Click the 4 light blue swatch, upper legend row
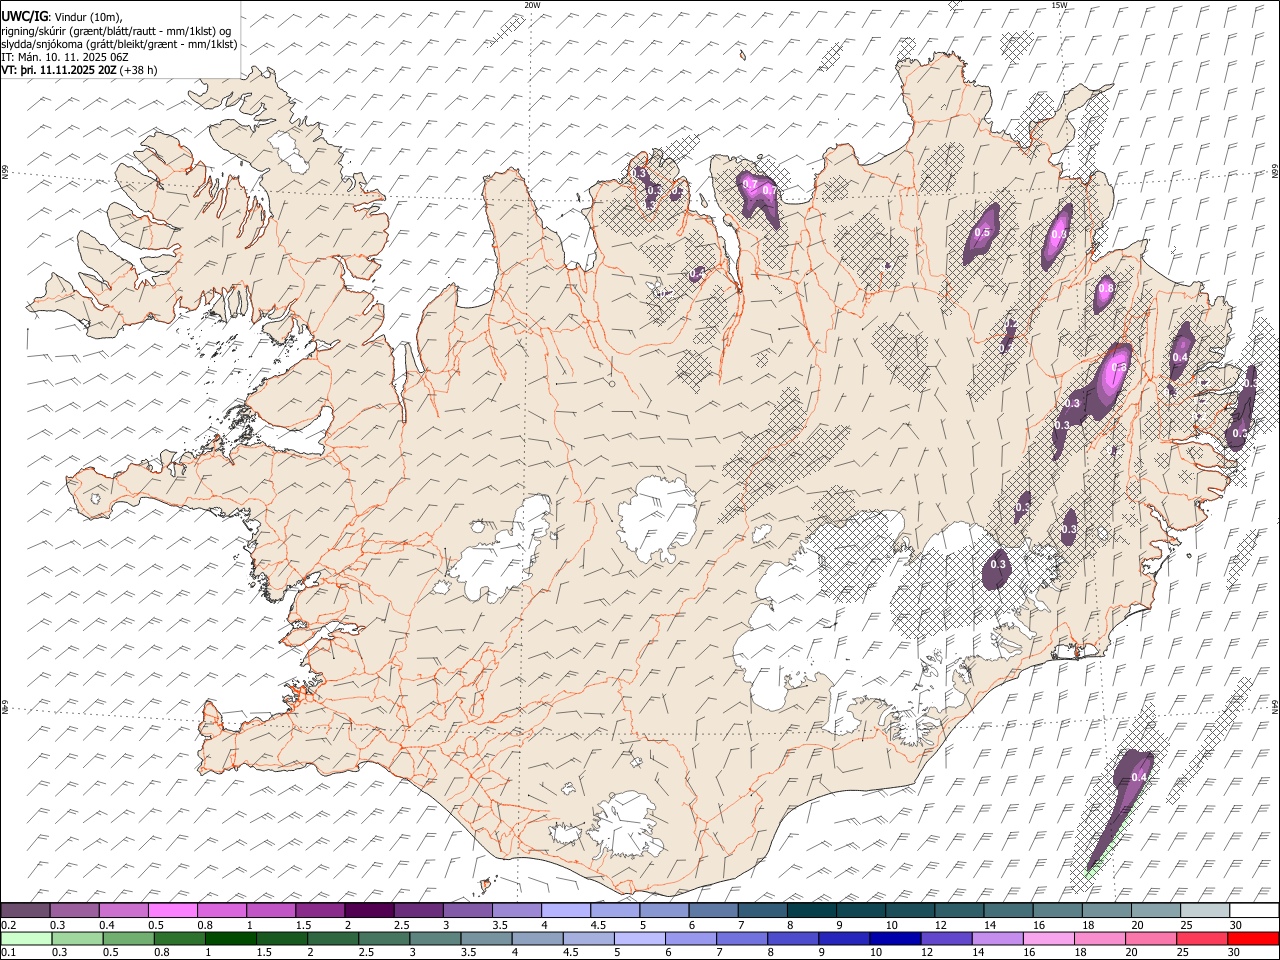The height and width of the screenshot is (960, 1280). tap(566, 911)
